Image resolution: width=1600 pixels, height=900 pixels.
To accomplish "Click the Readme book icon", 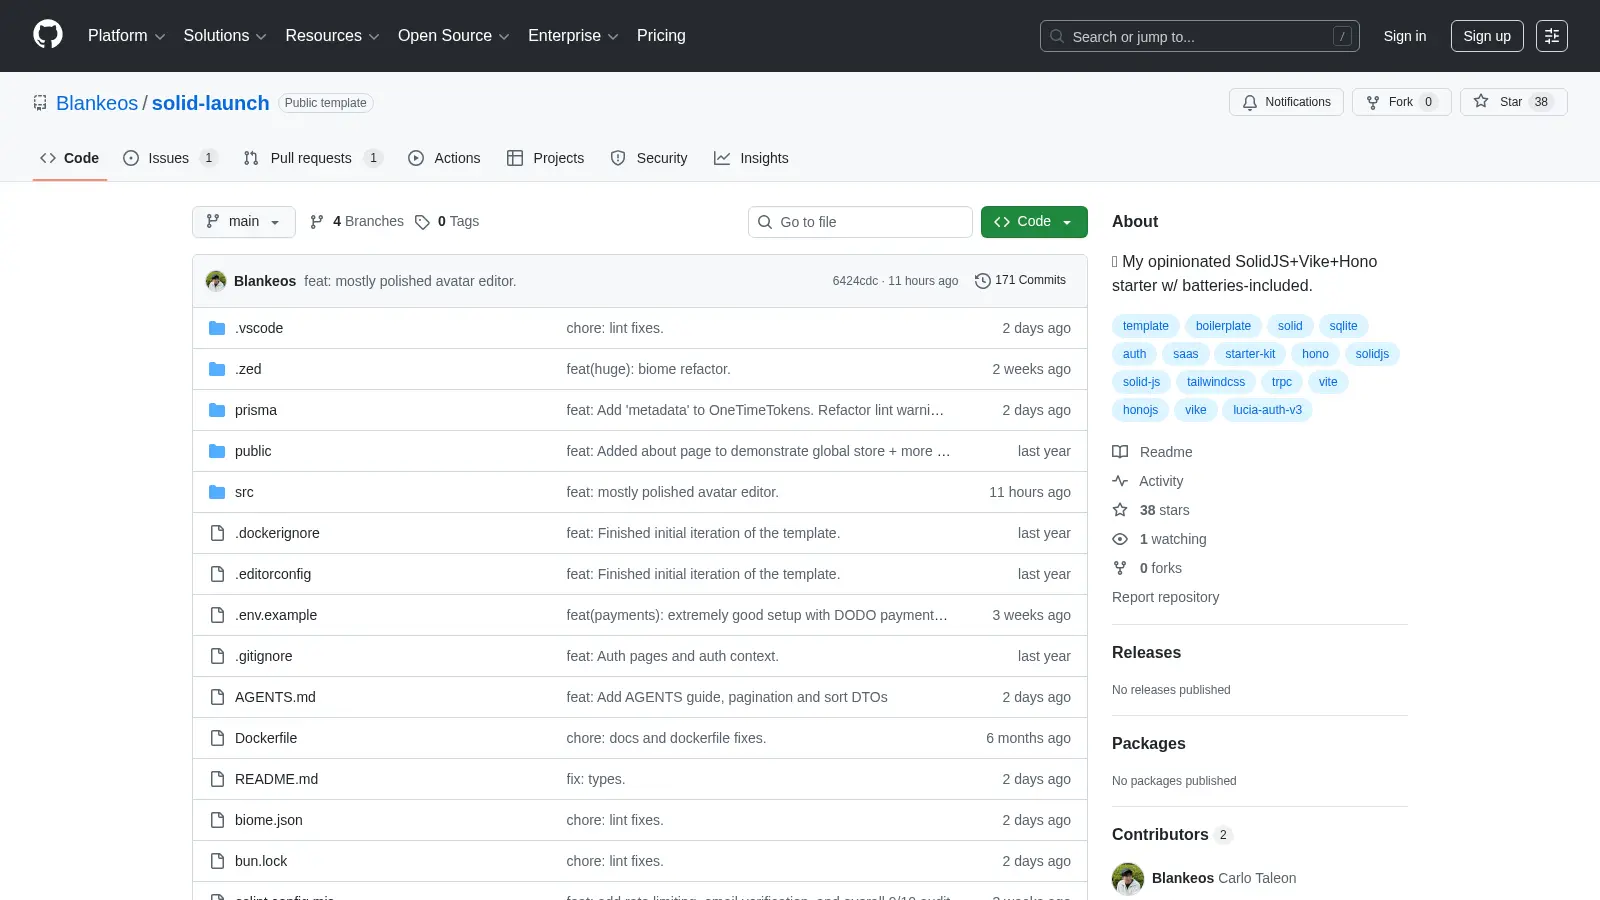I will [x=1120, y=452].
